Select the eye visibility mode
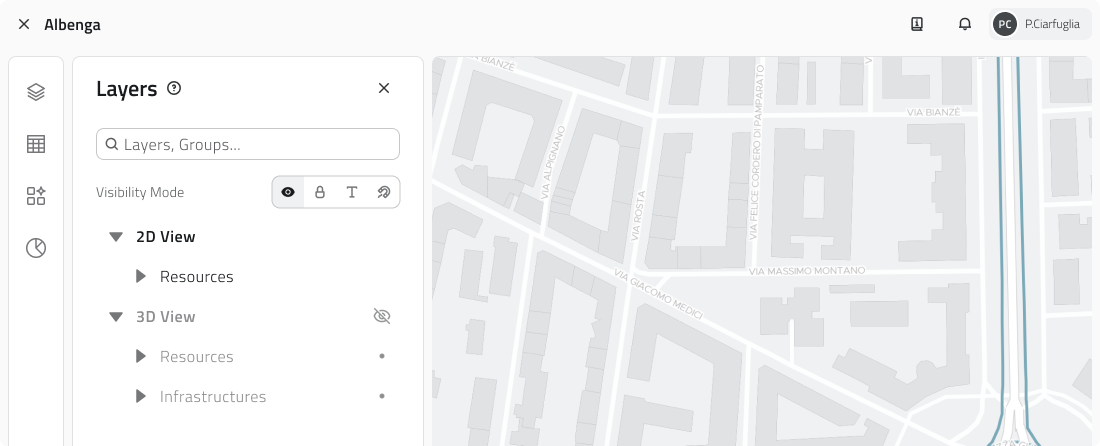 (288, 192)
